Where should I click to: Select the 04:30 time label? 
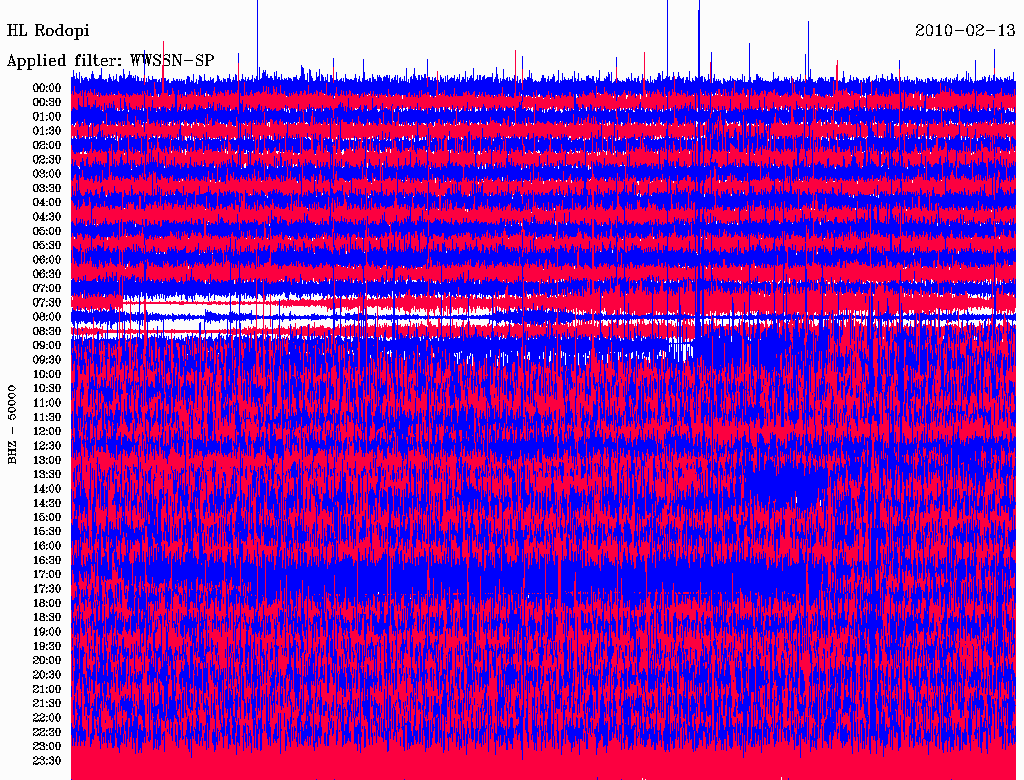(47, 217)
